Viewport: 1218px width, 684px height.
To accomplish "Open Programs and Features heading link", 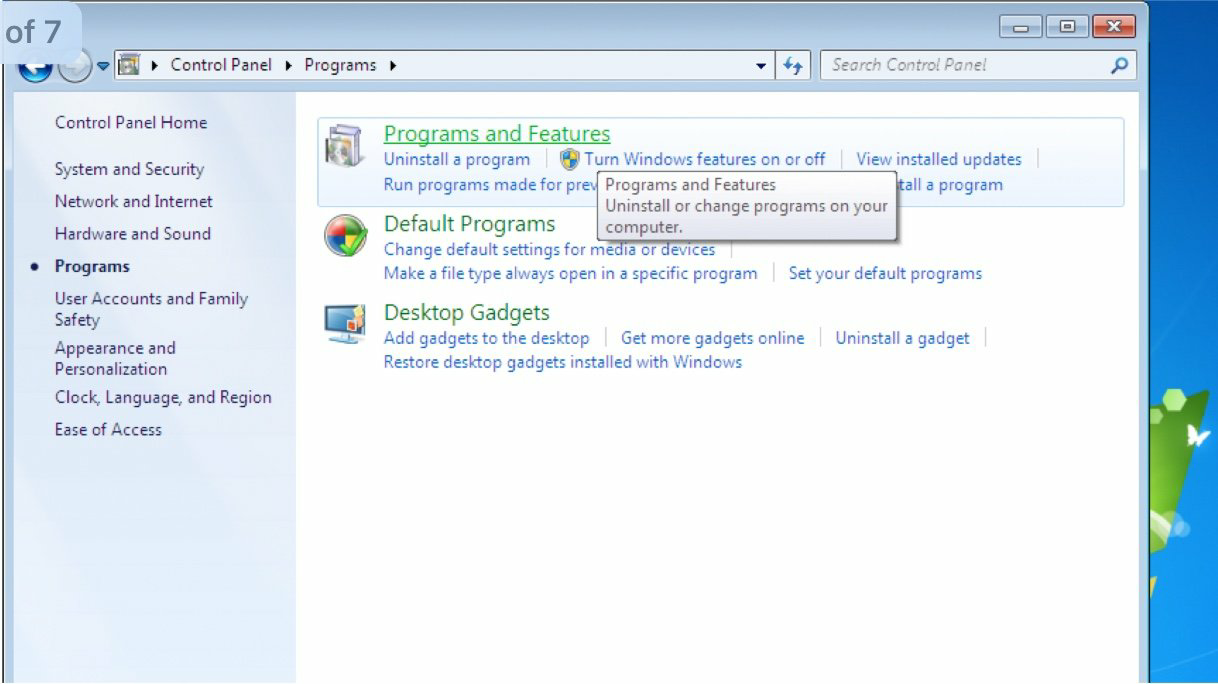I will click(x=497, y=134).
